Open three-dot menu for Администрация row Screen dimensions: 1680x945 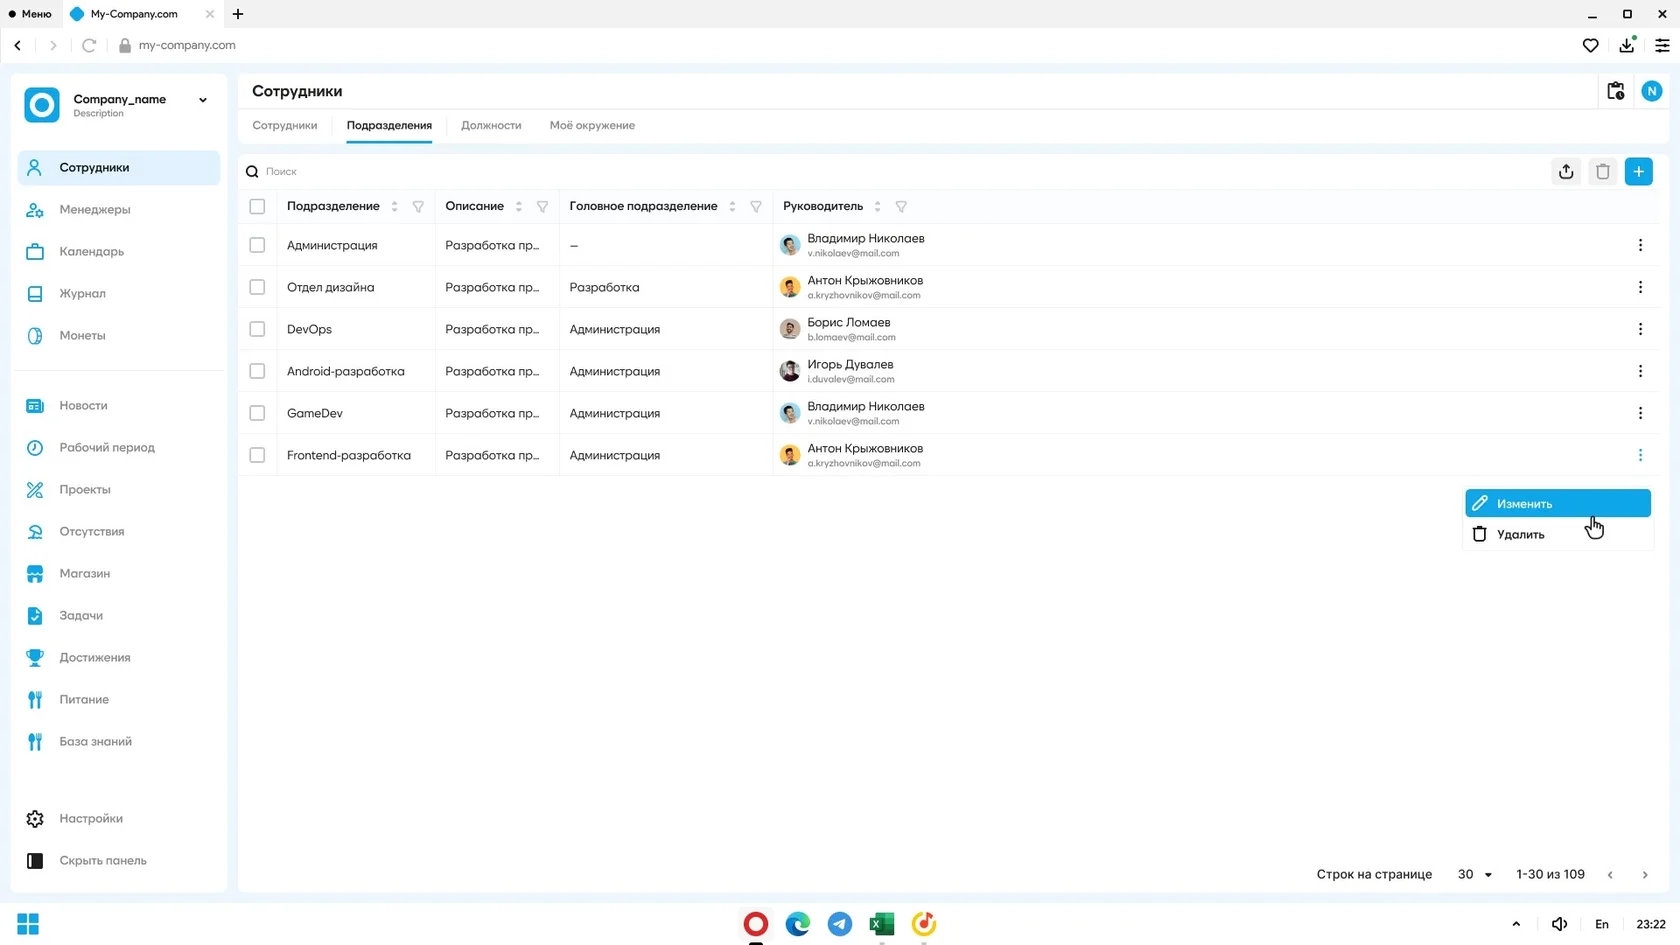click(x=1640, y=245)
